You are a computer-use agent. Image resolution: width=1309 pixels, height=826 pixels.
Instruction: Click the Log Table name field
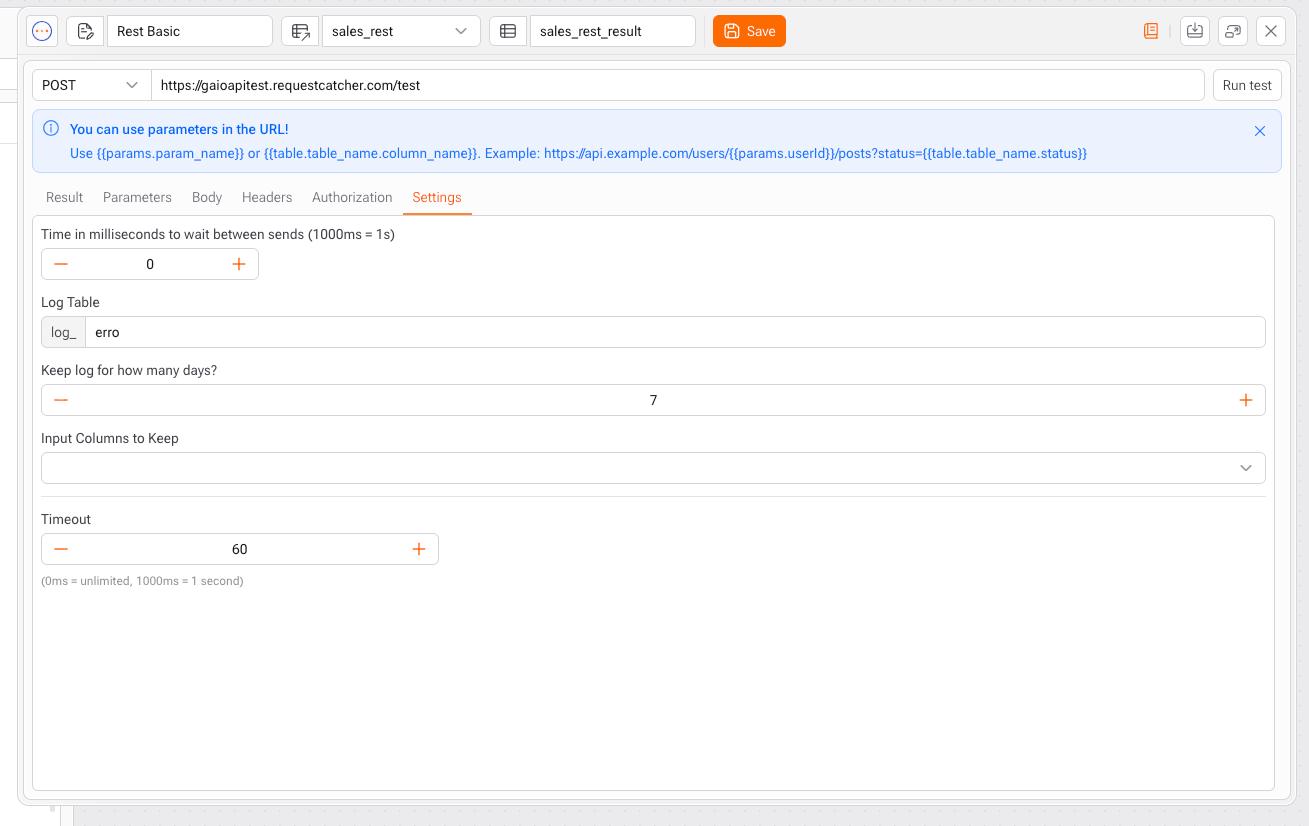pyautogui.click(x=674, y=332)
